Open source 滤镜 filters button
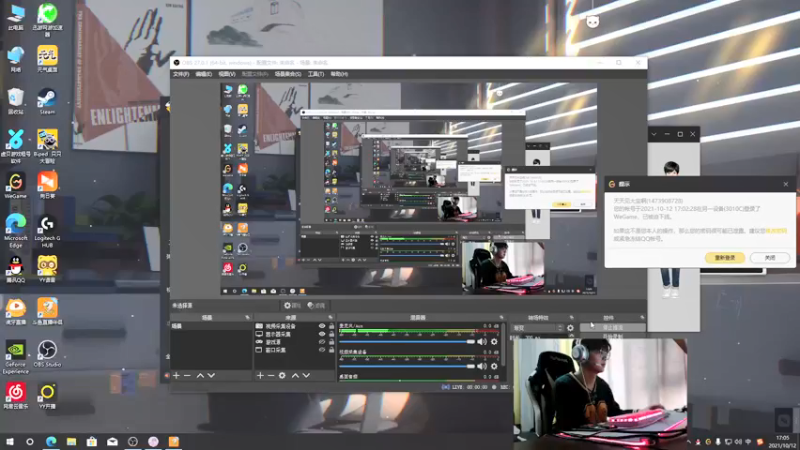Image resolution: width=800 pixels, height=450 pixels. coord(316,306)
